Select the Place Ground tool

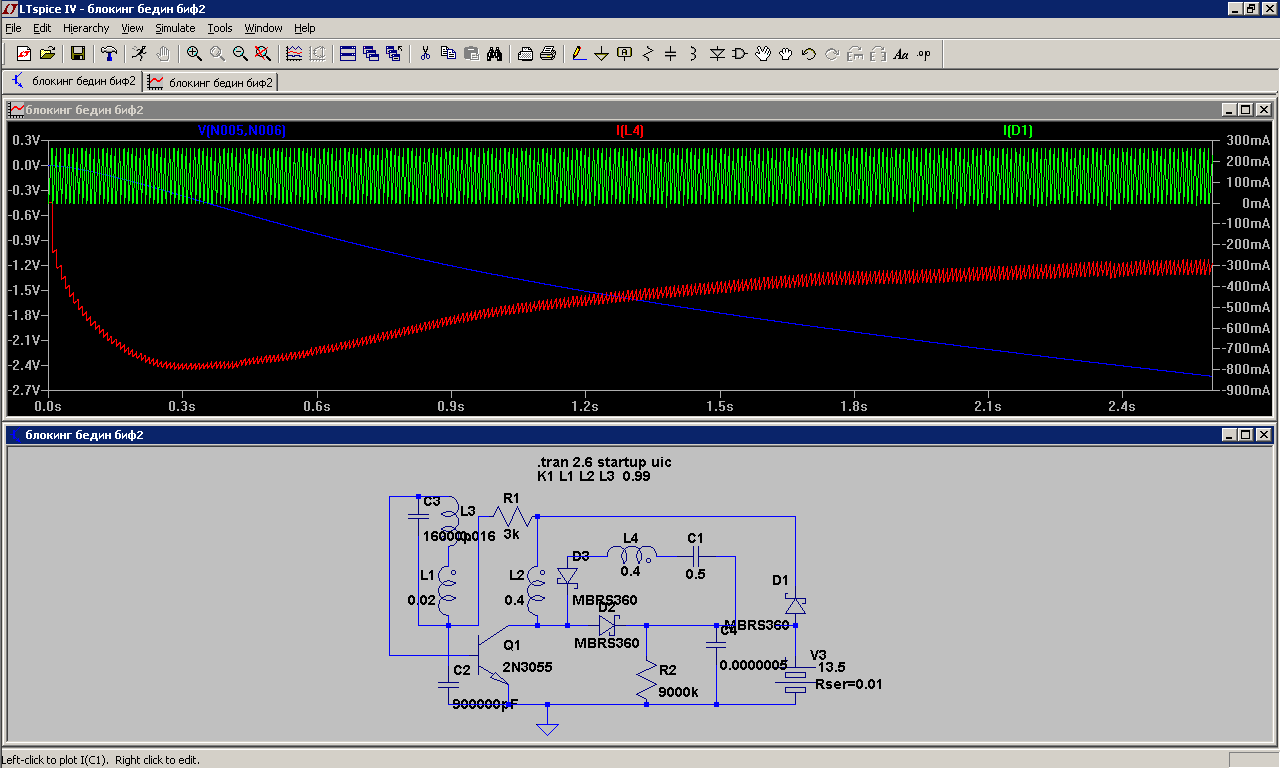pyautogui.click(x=601, y=54)
